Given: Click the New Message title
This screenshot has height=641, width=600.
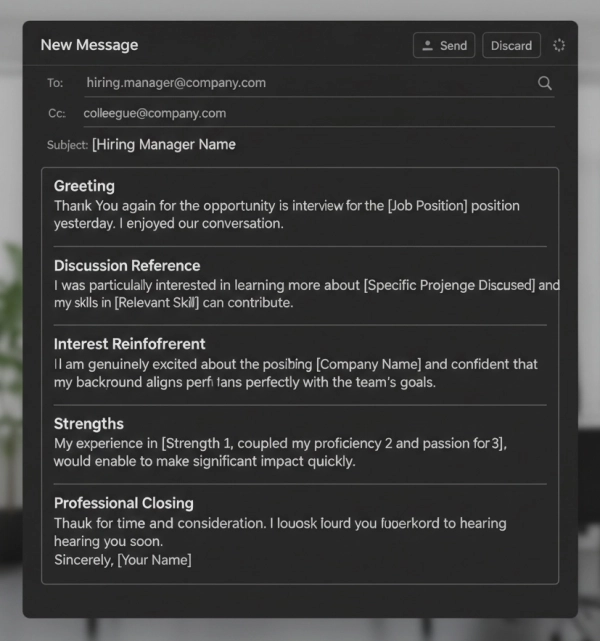Looking at the screenshot, I should (90, 45).
